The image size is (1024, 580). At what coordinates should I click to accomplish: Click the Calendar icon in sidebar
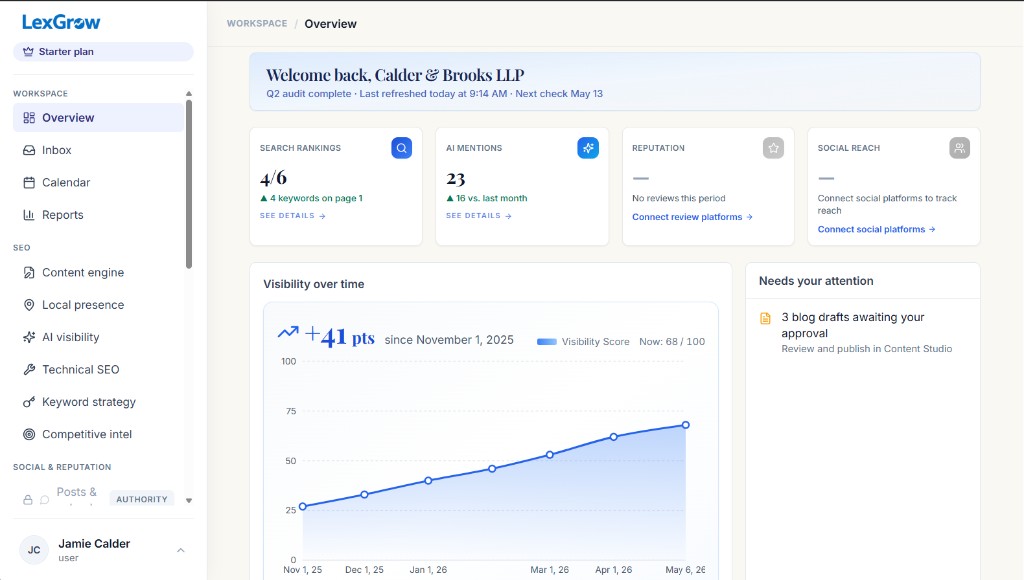point(29,182)
